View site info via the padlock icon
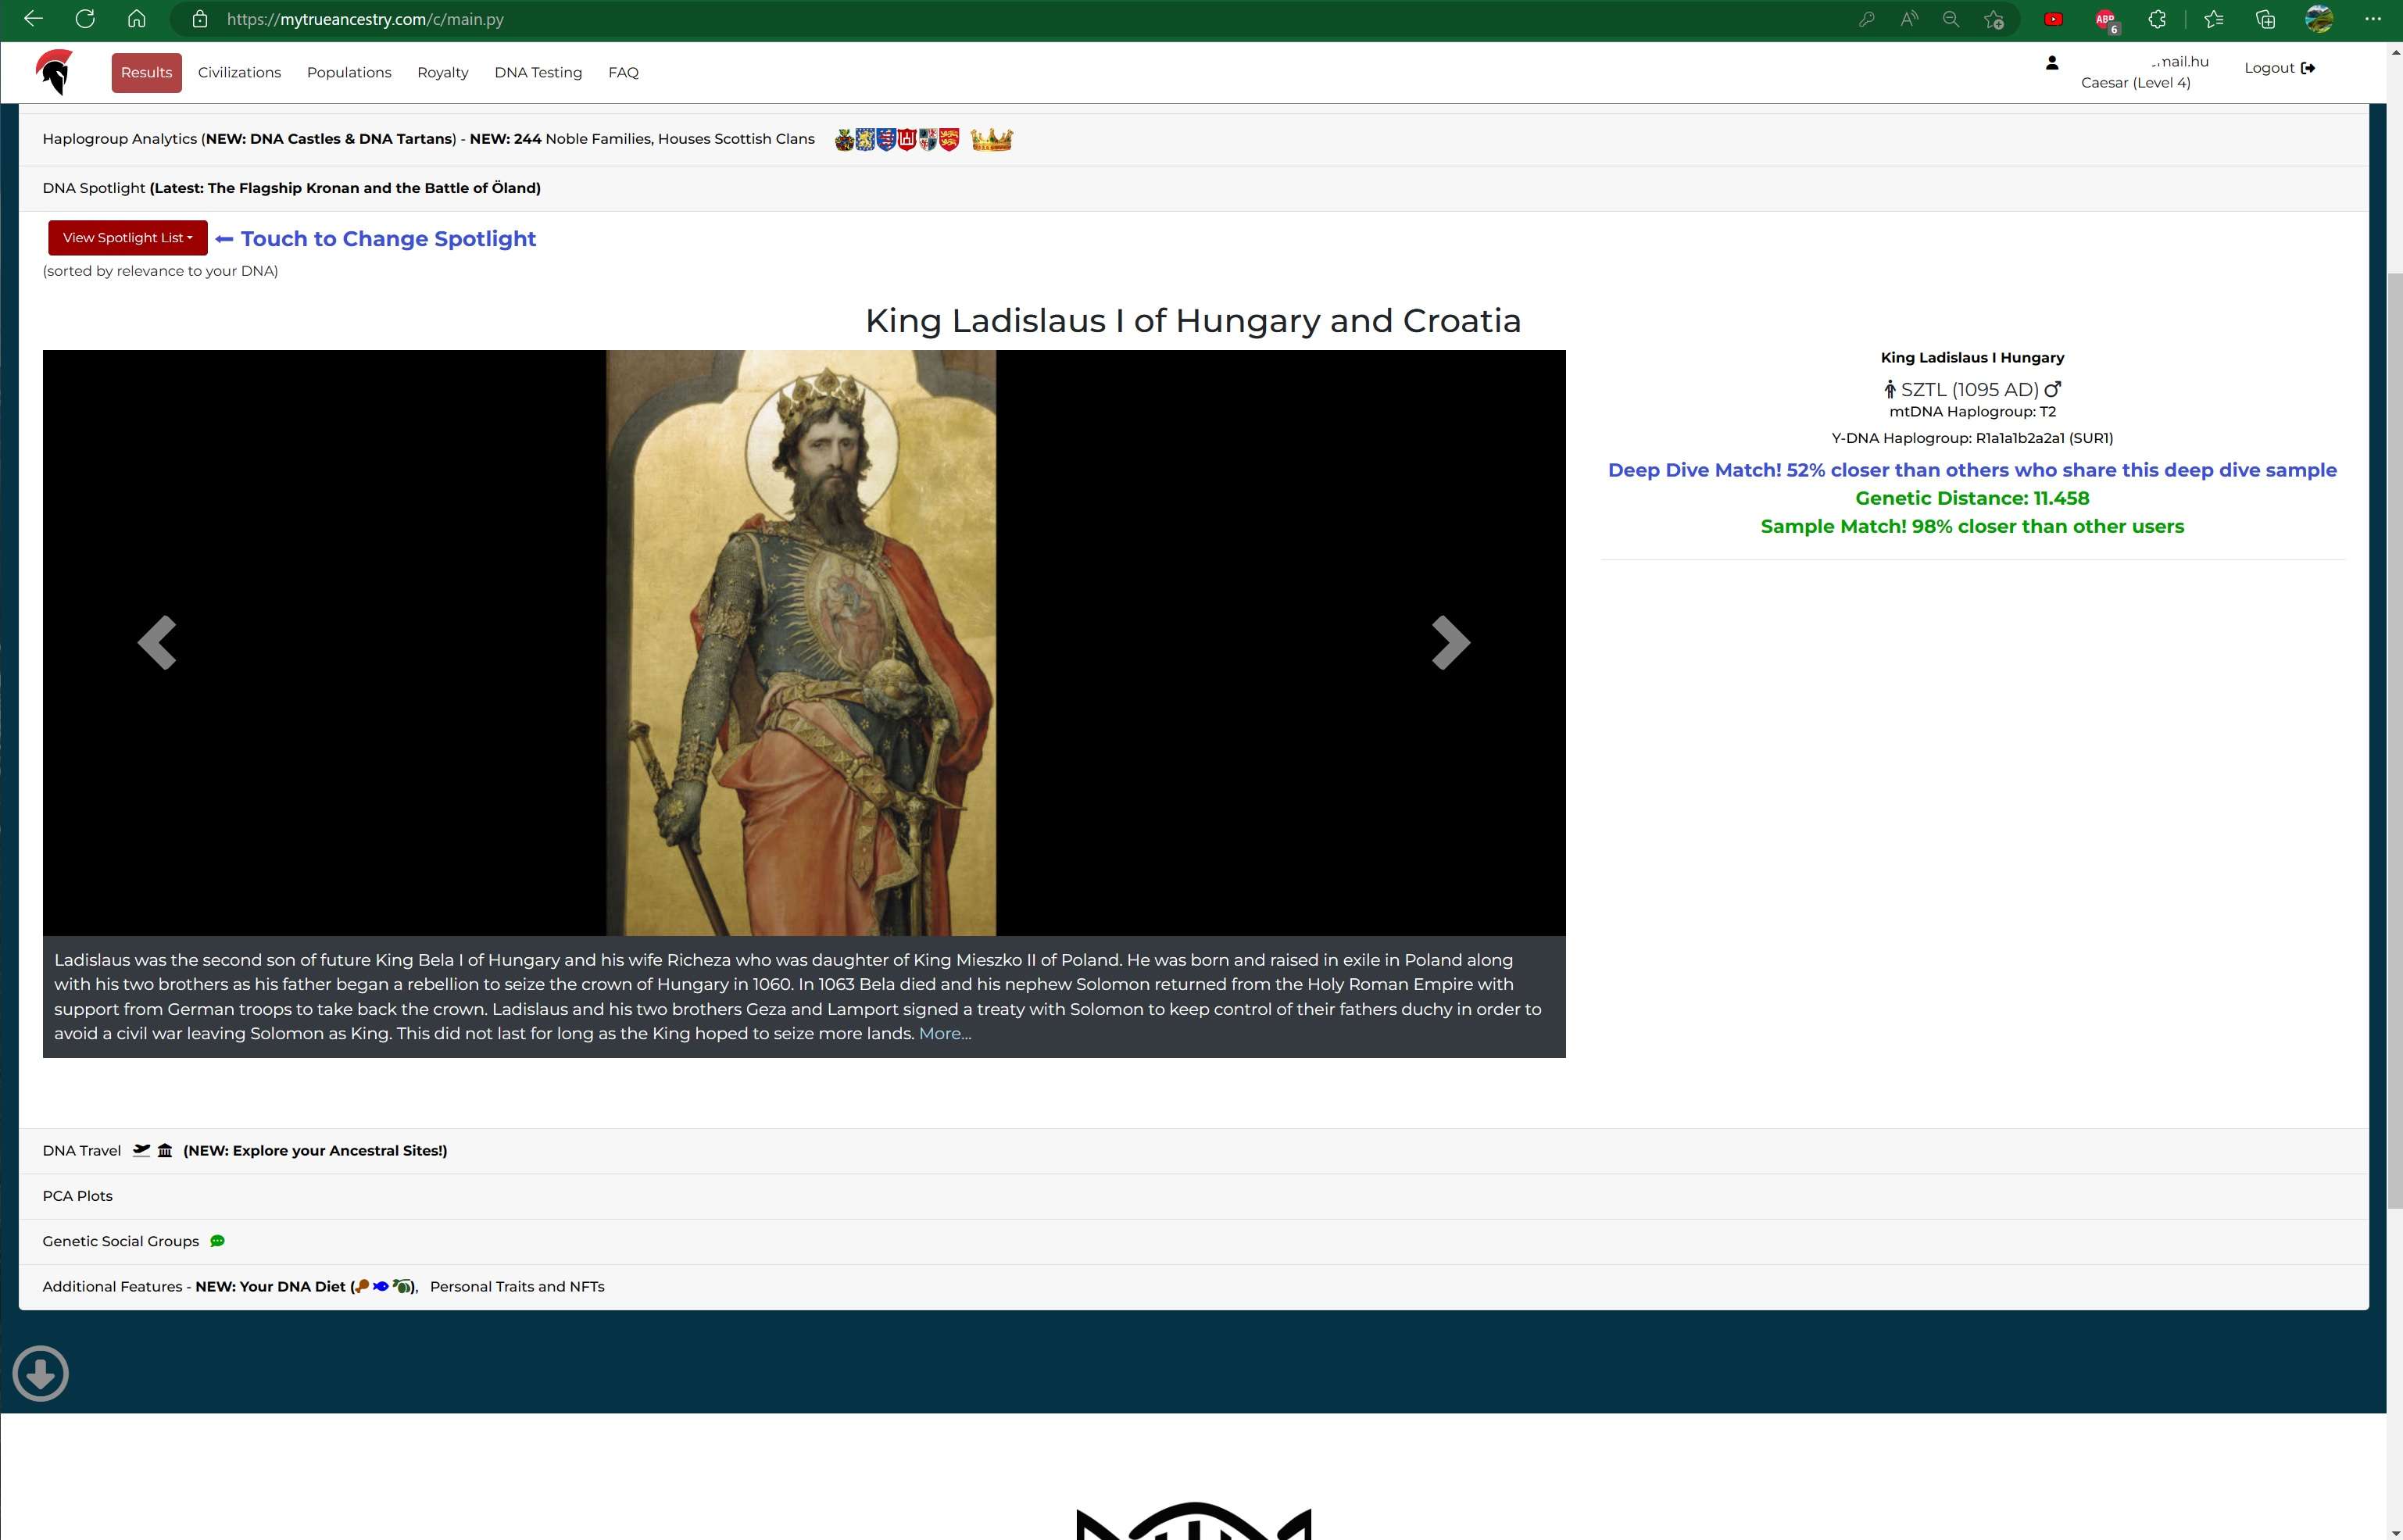2403x1540 pixels. coord(200,19)
